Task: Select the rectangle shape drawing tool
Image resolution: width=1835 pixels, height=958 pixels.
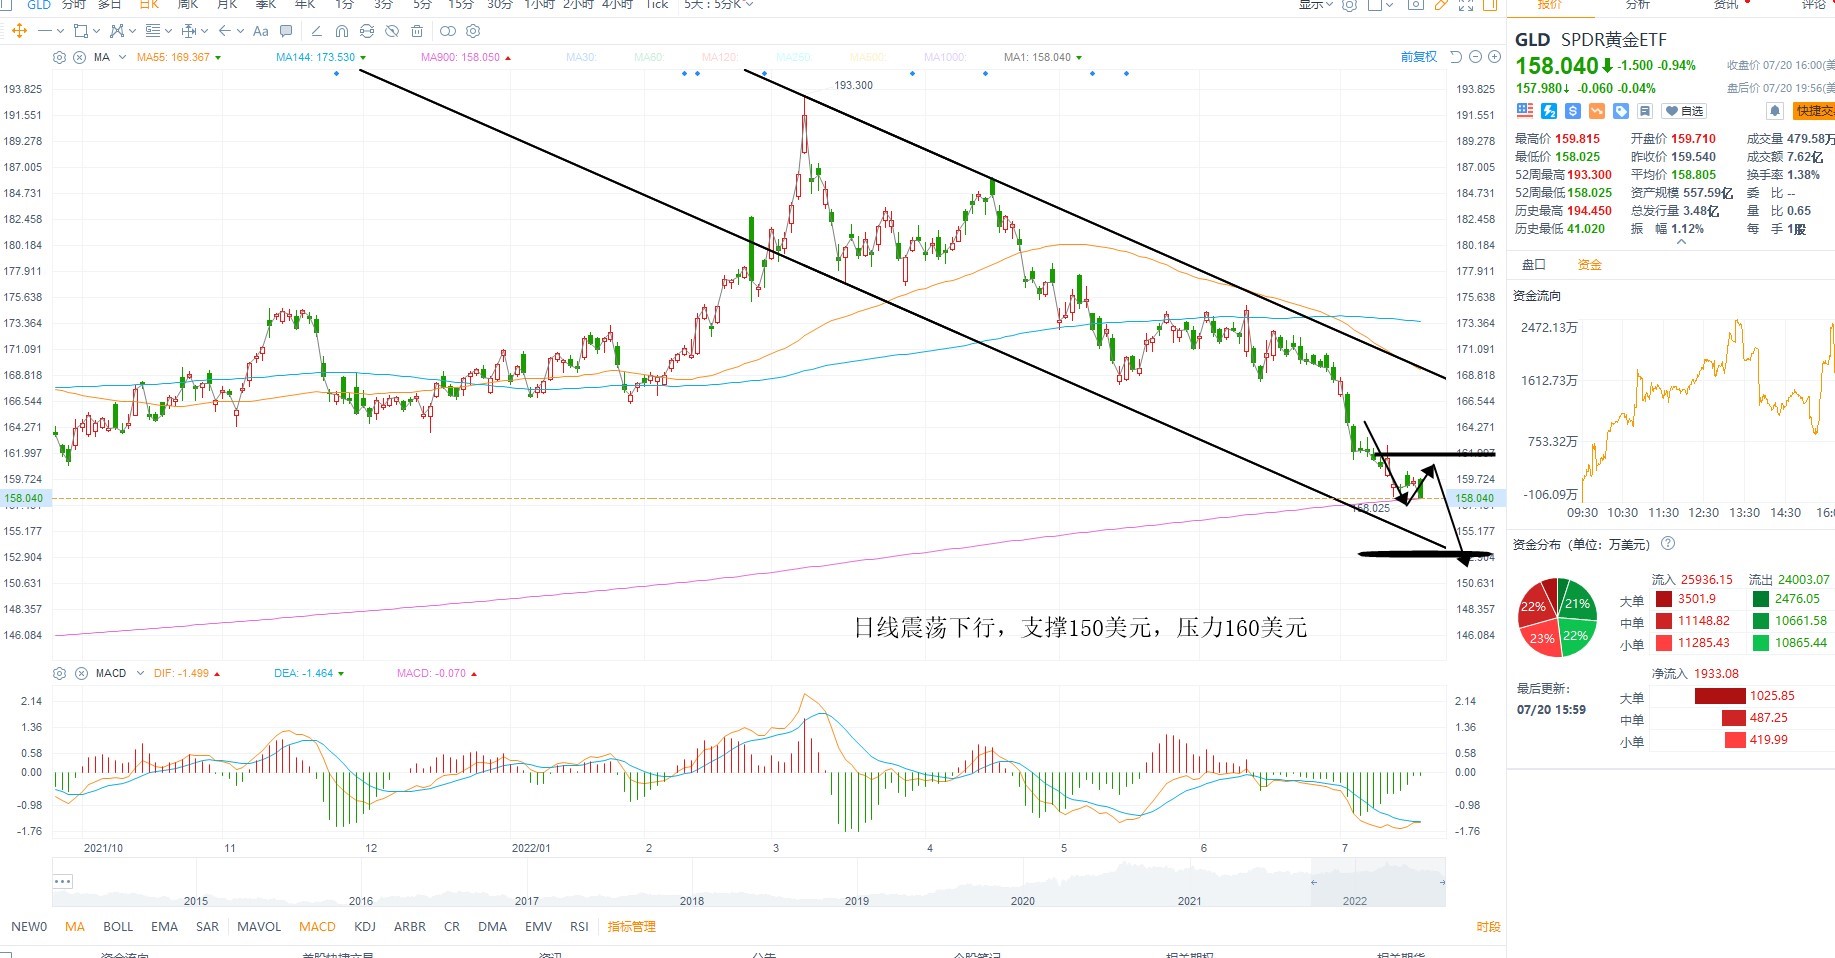Action: [81, 31]
